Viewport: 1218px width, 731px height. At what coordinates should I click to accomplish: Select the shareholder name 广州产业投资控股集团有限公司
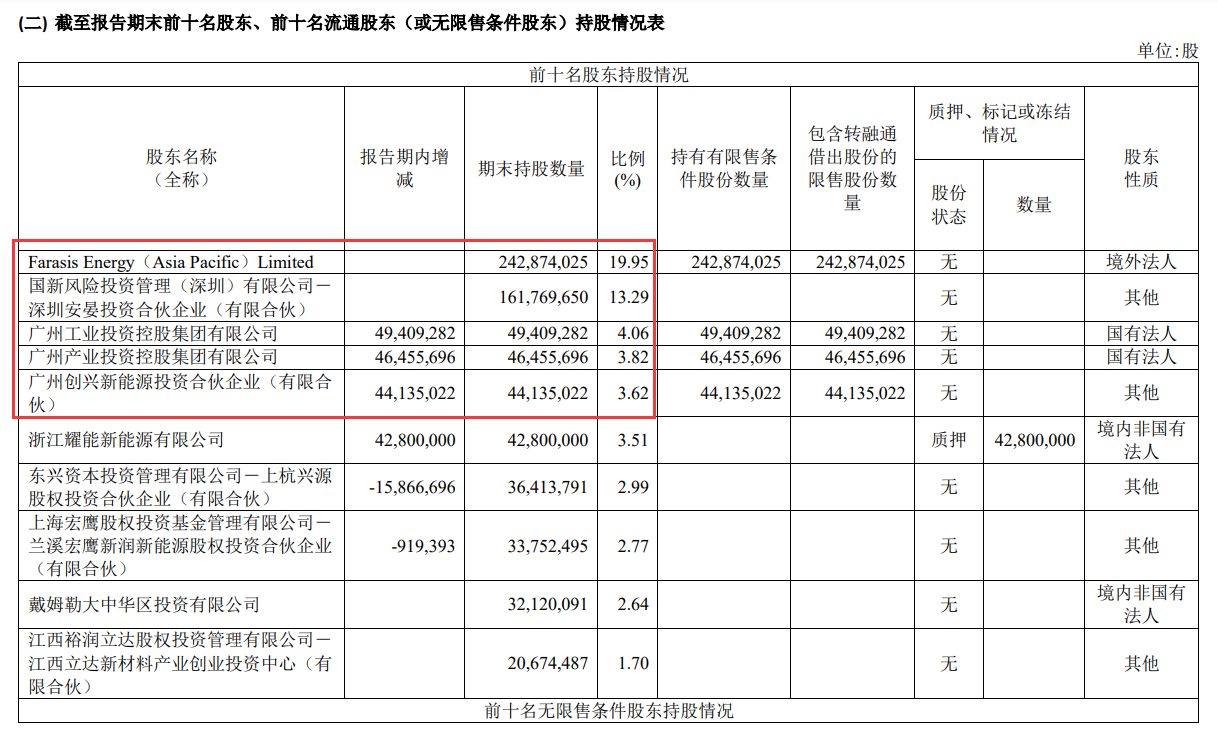(x=152, y=357)
